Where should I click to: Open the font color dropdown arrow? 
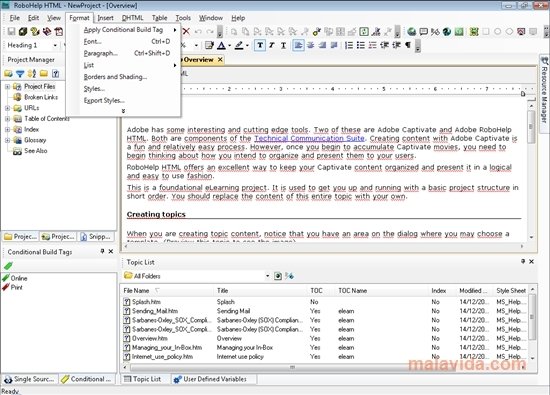230,45
